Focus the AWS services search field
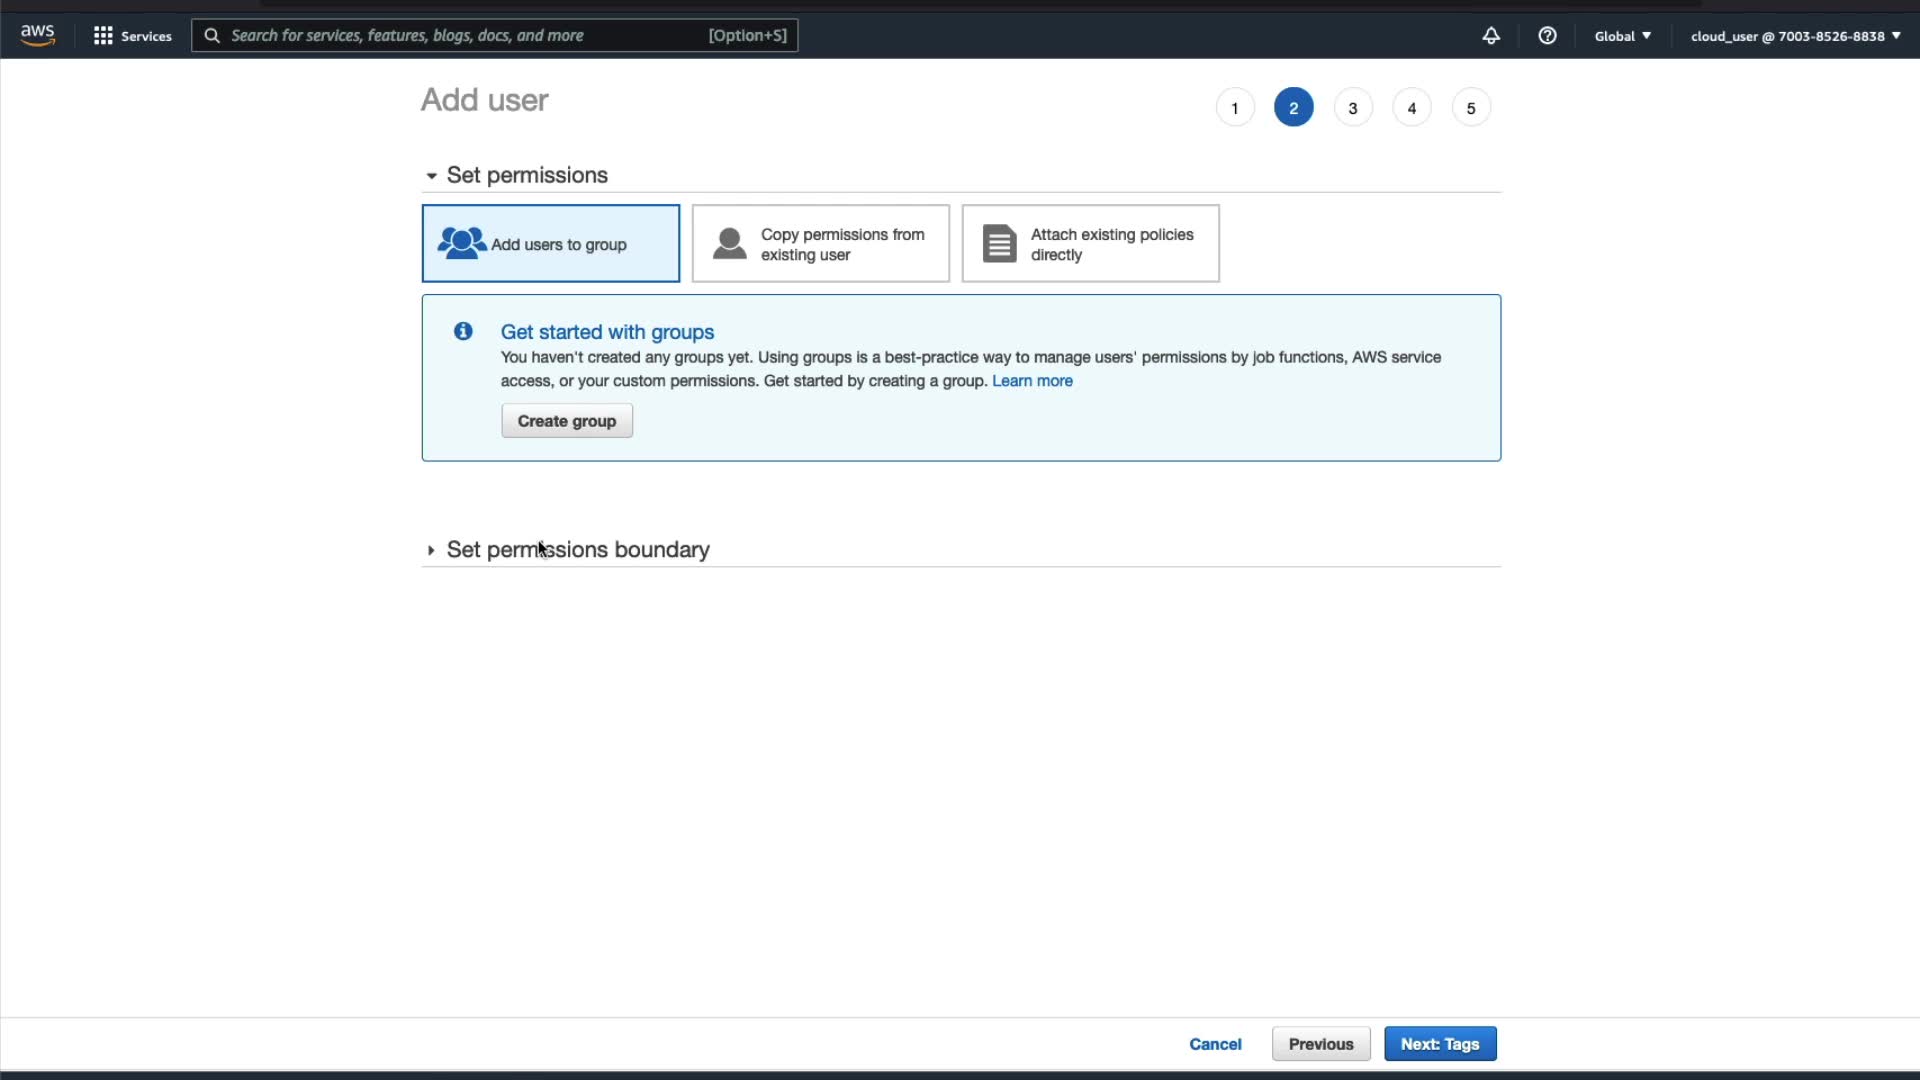1920x1080 pixels. click(x=465, y=36)
